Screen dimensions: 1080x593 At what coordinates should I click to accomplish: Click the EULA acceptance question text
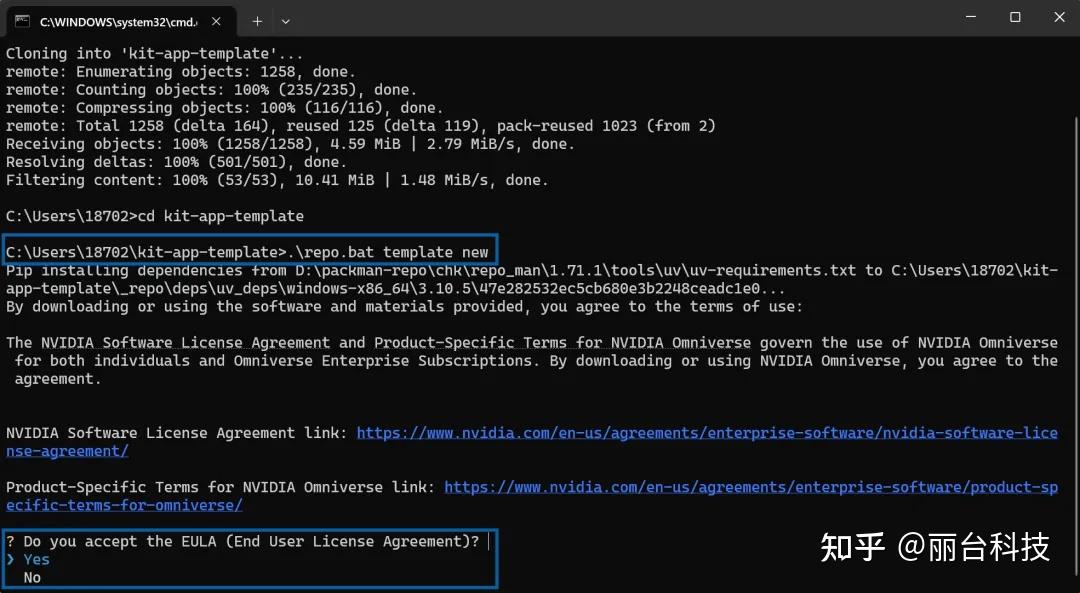pos(251,542)
